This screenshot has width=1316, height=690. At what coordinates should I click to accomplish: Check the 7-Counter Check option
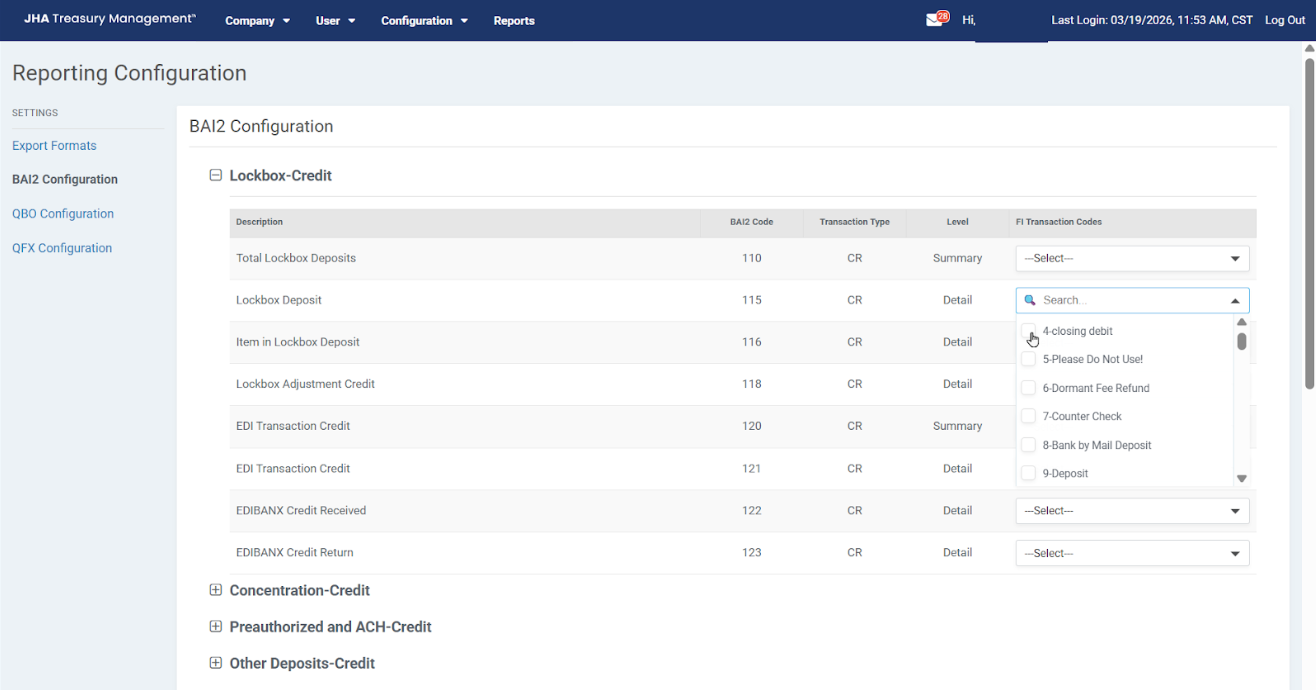1028,416
